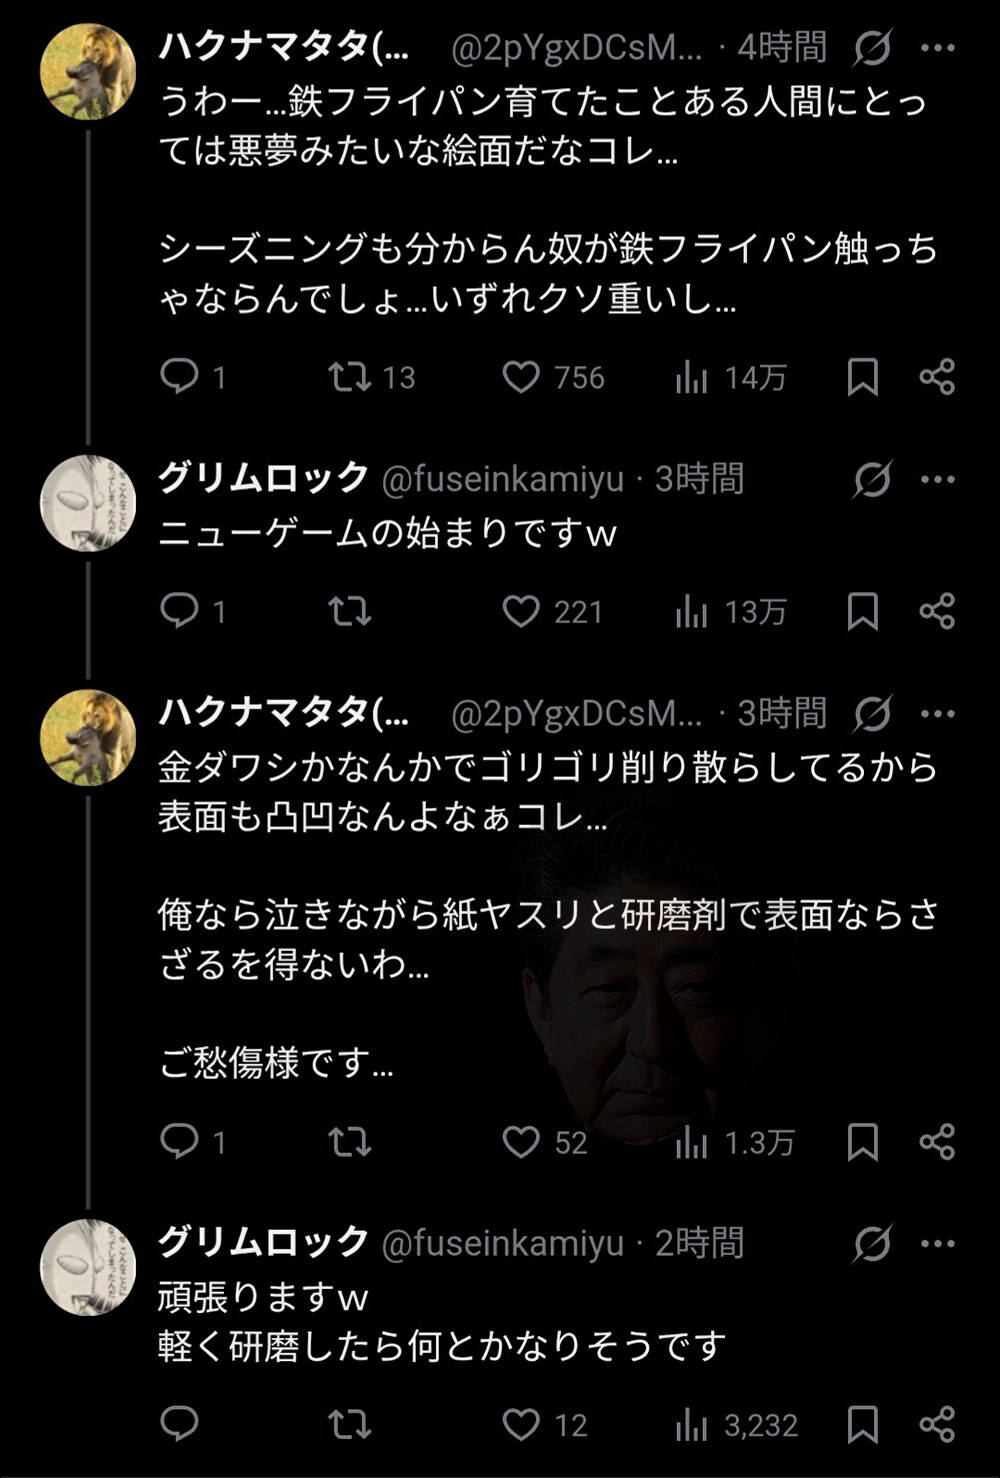Open more options on the first tweet
1000x1478 pixels.
(937, 47)
